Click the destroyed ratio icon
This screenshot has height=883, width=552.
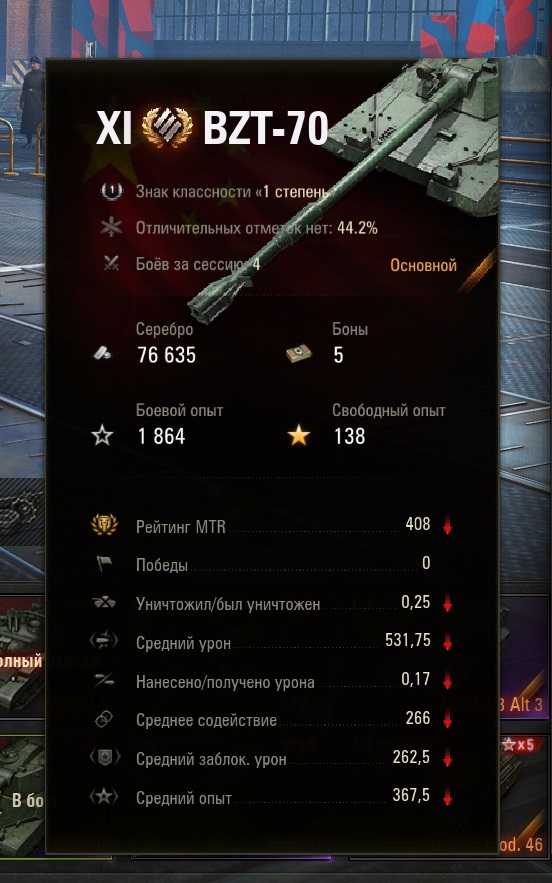104,603
